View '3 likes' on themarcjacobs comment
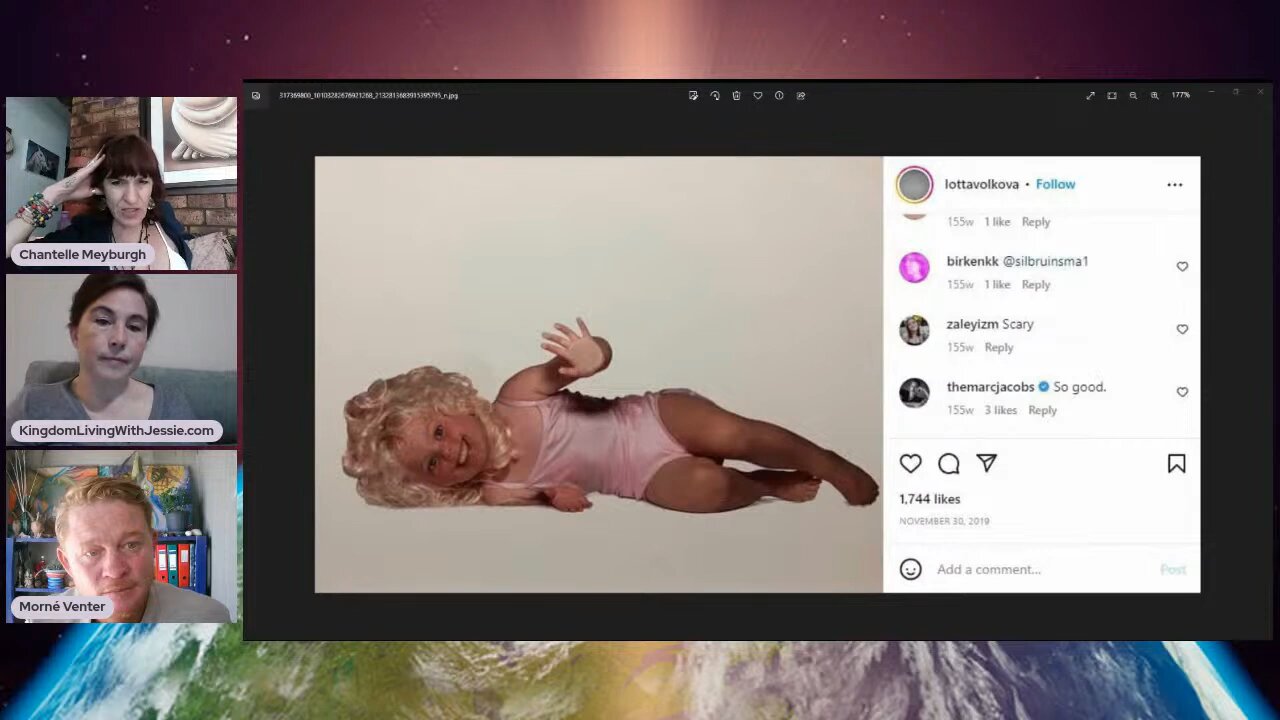 coord(1001,410)
